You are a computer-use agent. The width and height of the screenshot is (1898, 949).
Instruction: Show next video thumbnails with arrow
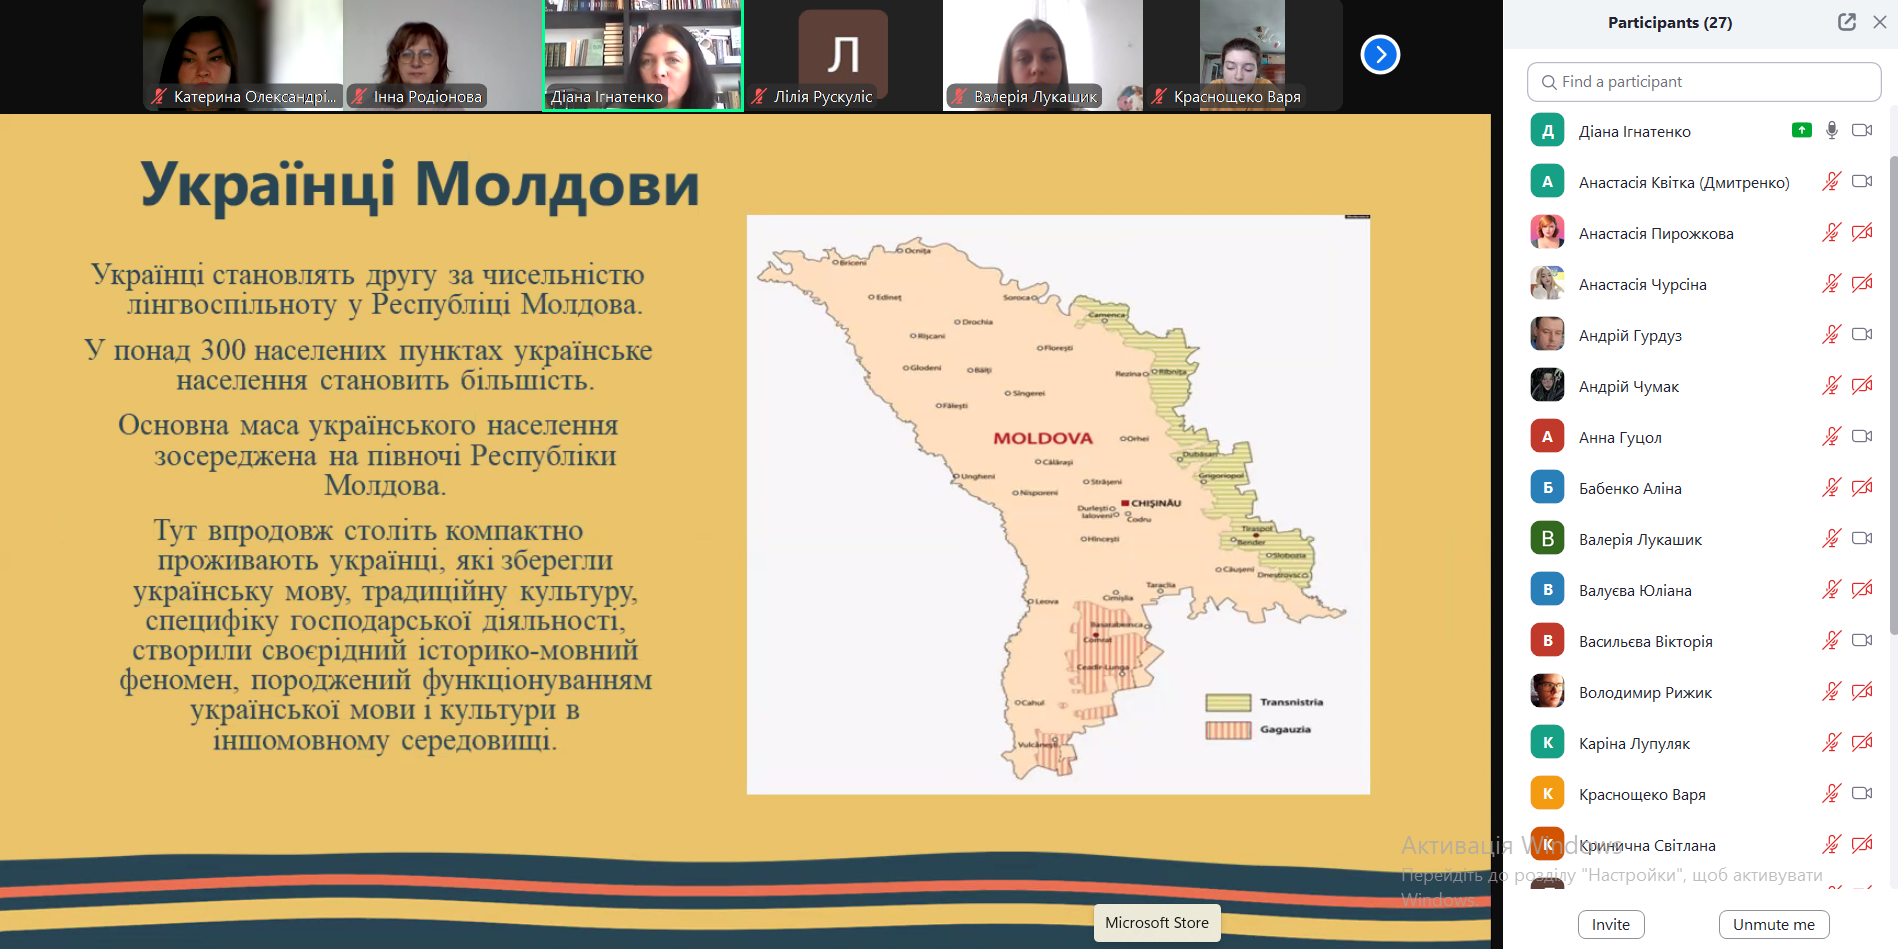pyautogui.click(x=1380, y=54)
